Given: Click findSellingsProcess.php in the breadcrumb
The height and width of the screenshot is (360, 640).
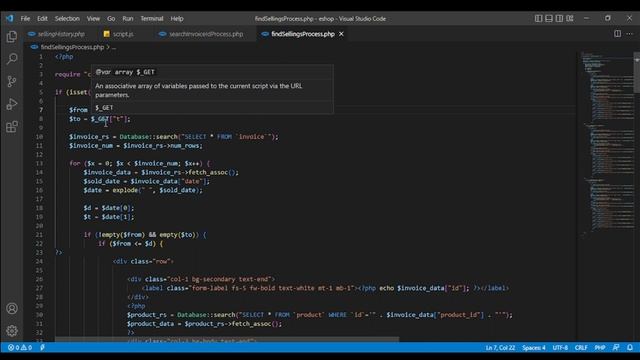Looking at the screenshot, I should tap(72, 47).
